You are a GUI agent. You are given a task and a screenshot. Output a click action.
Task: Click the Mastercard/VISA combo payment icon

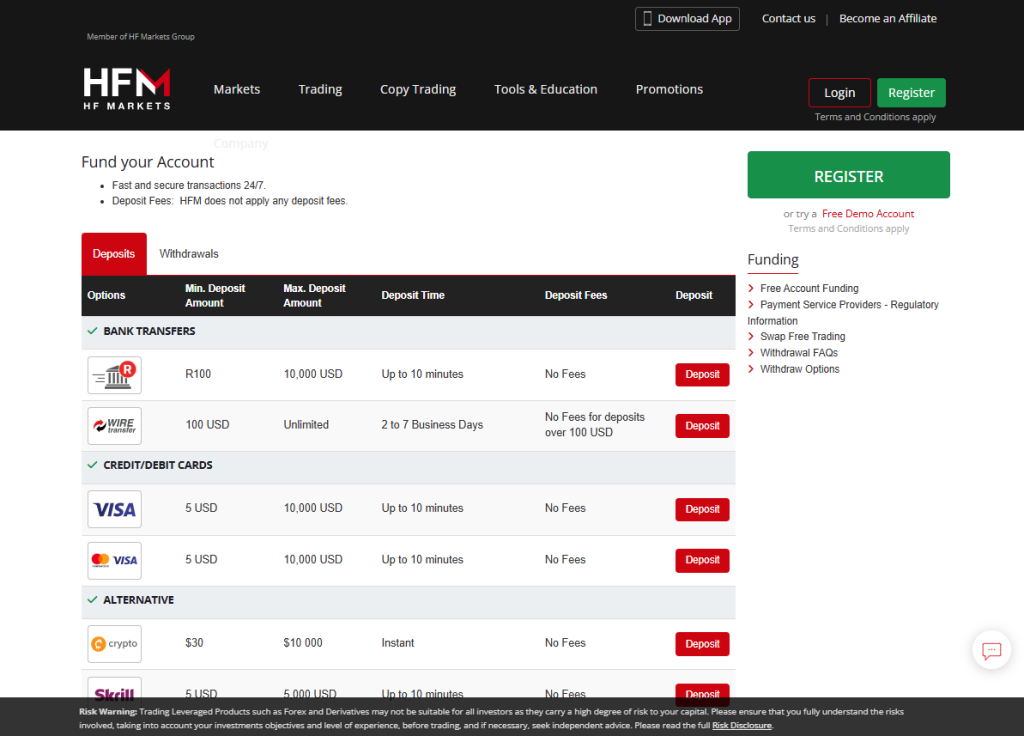113,560
